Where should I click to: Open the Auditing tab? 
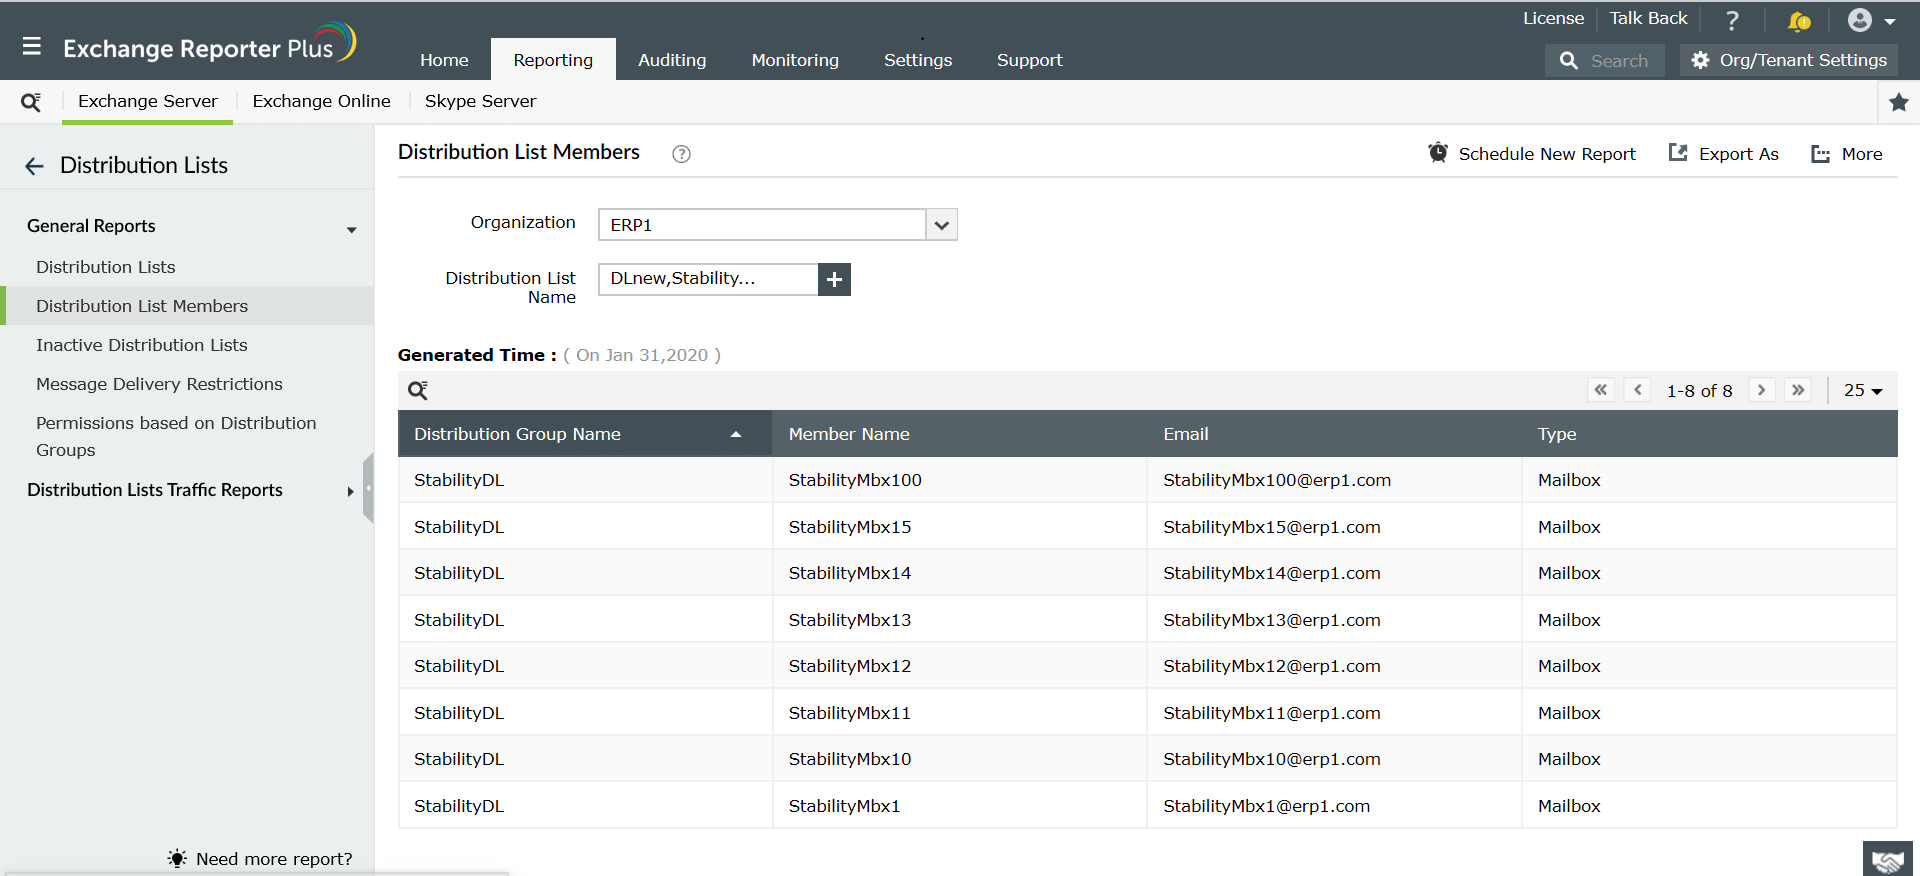point(672,60)
